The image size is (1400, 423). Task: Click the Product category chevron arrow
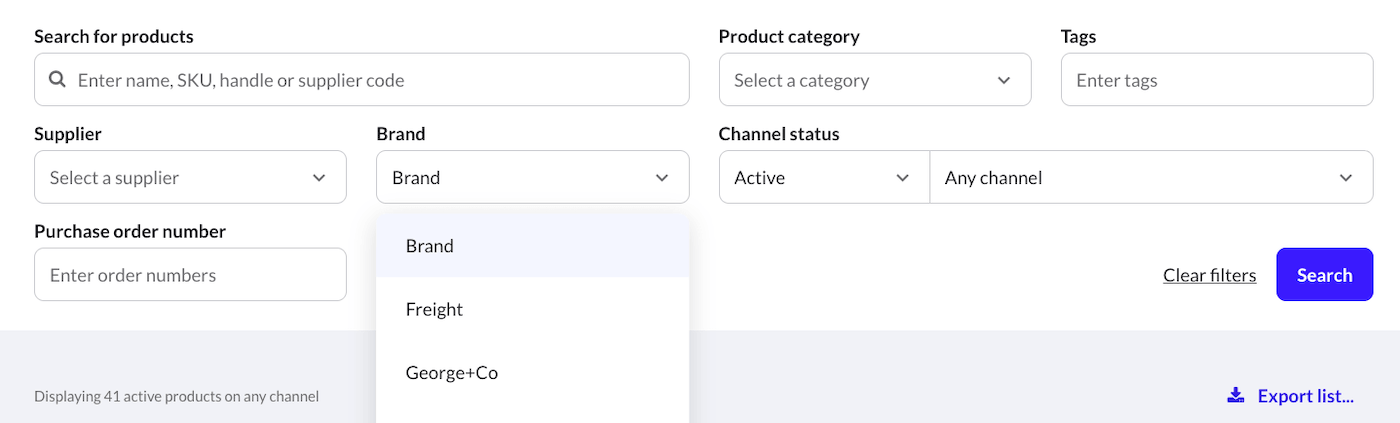pos(1004,80)
